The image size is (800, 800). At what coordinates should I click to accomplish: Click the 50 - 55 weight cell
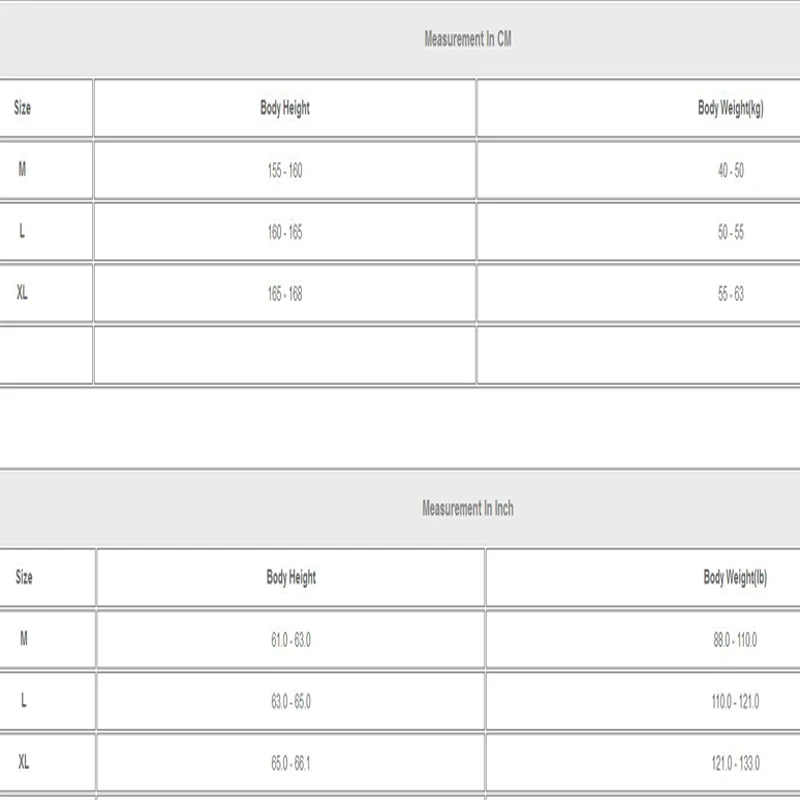639,232
